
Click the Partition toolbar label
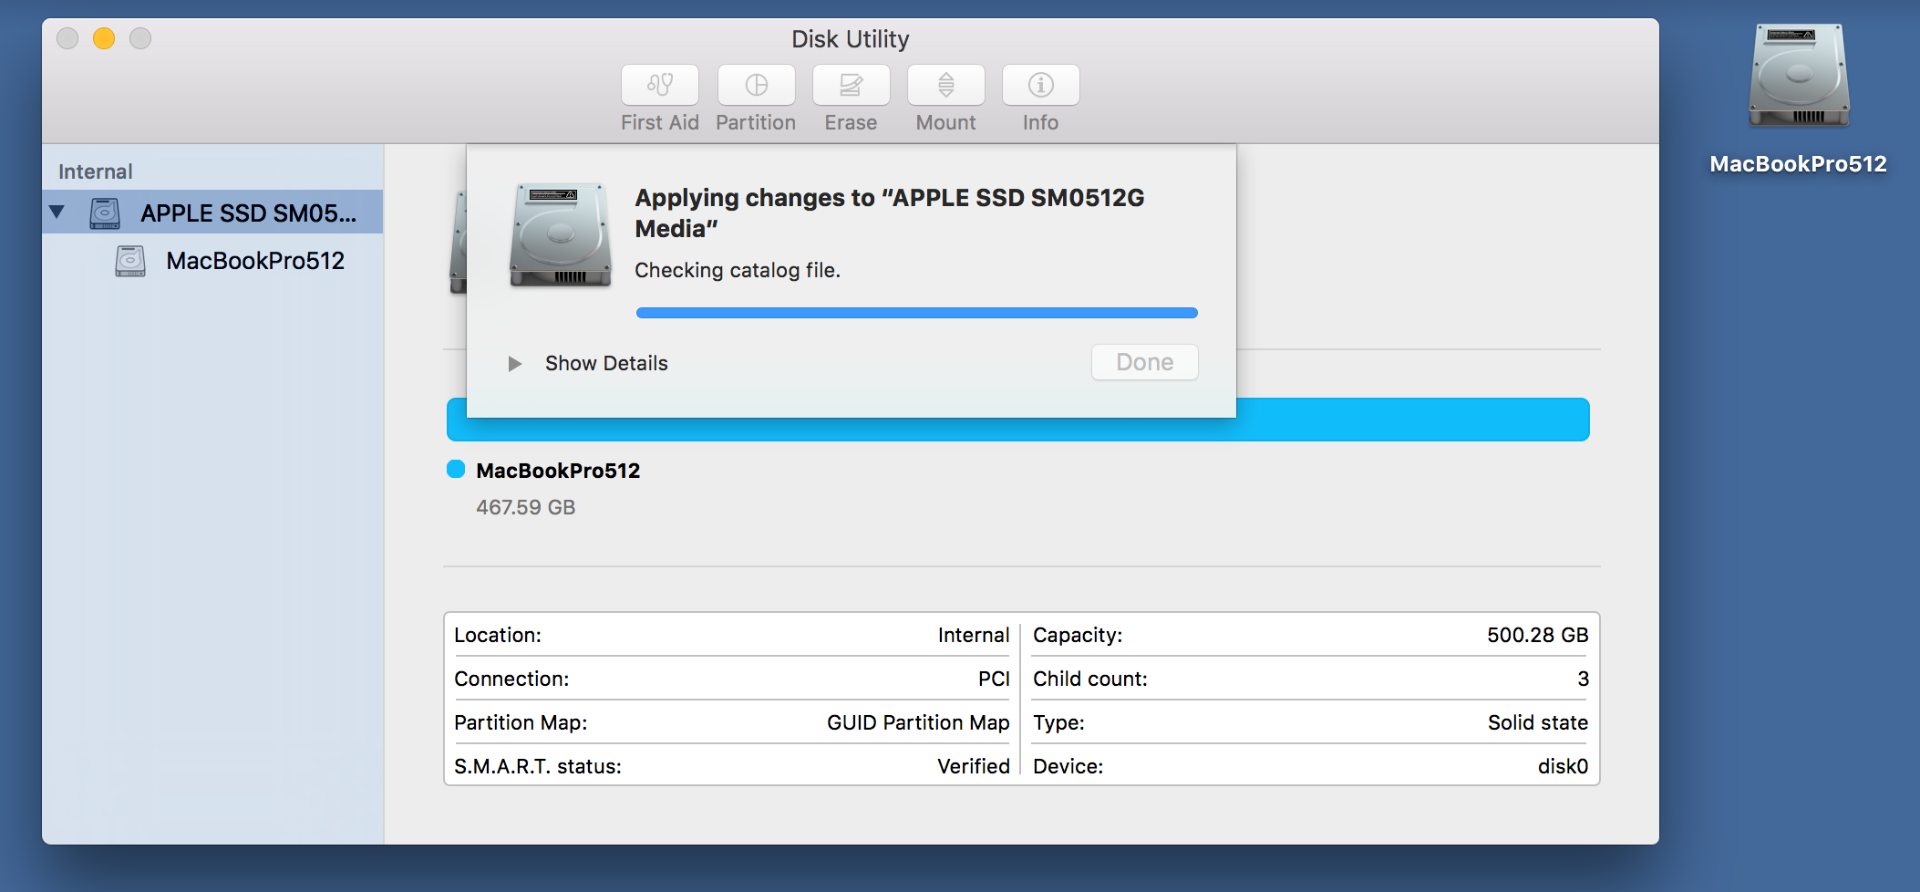[x=756, y=122]
